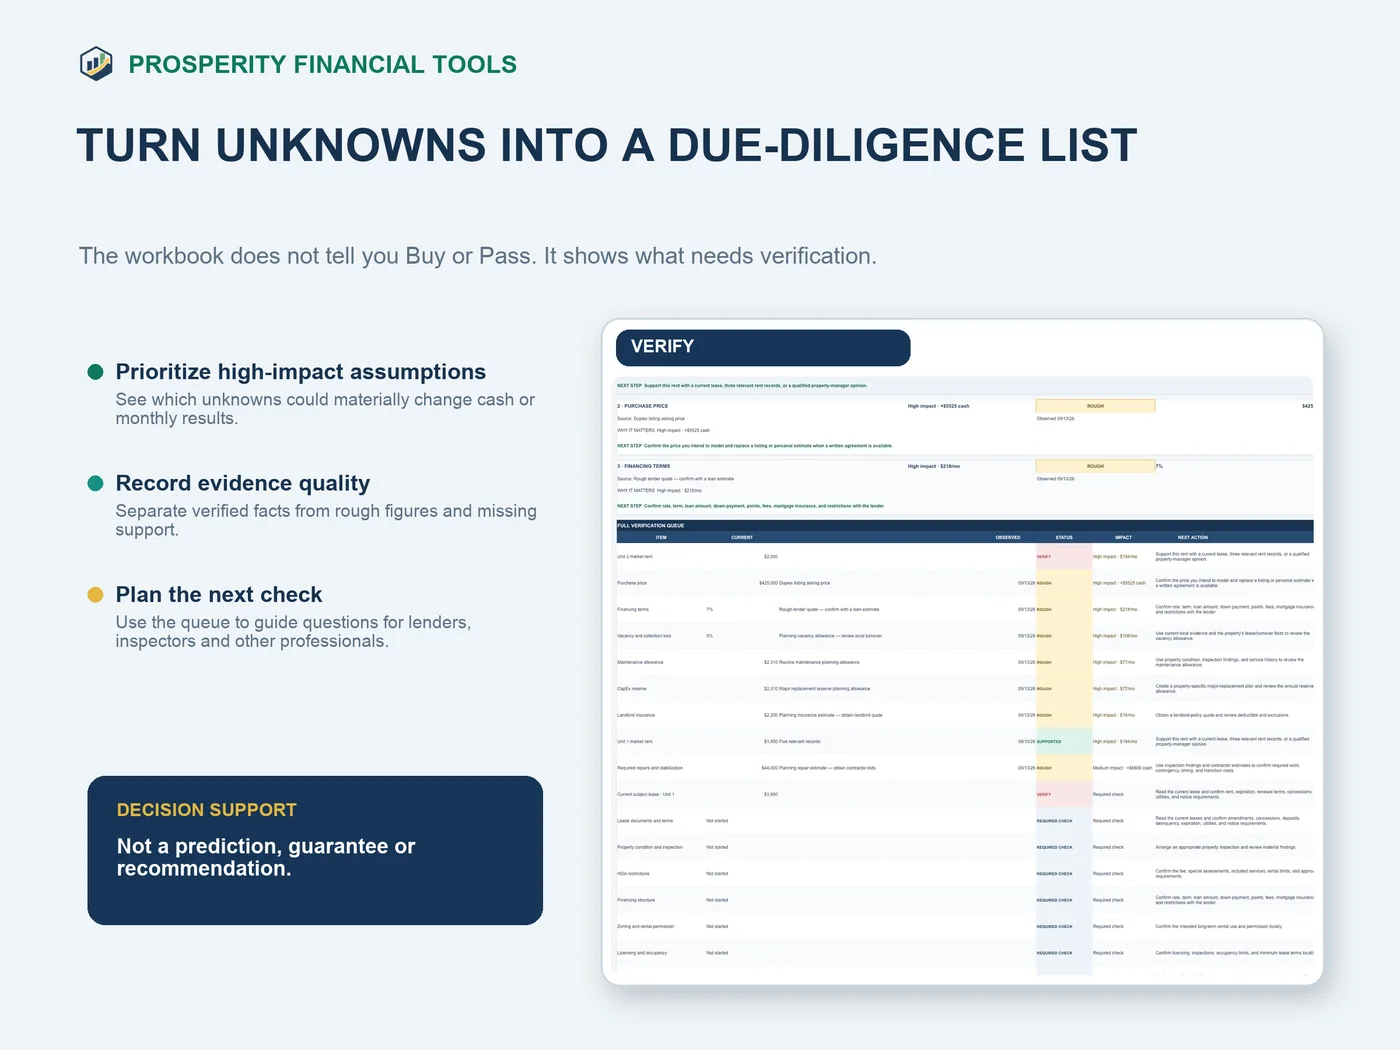Image resolution: width=1400 pixels, height=1050 pixels.
Task: Click the STATUS column header
Action: click(1064, 537)
